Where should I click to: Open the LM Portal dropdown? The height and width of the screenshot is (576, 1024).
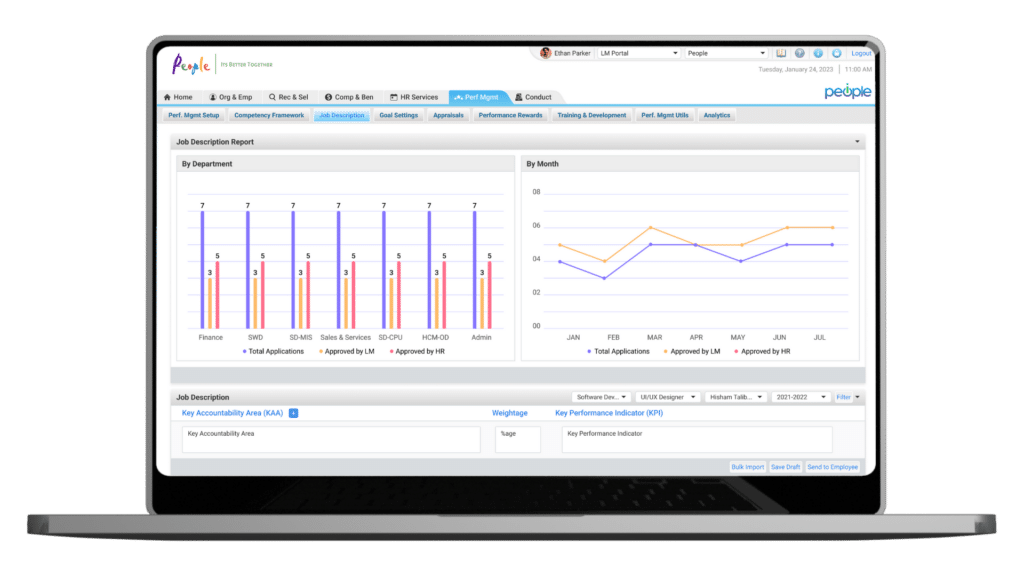(x=638, y=53)
